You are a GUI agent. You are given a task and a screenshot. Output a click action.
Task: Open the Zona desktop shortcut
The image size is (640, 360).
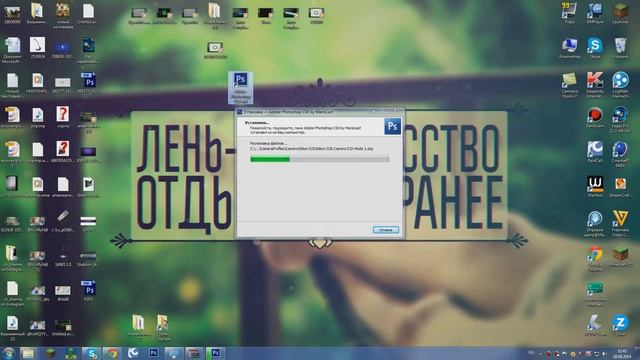pos(620,325)
